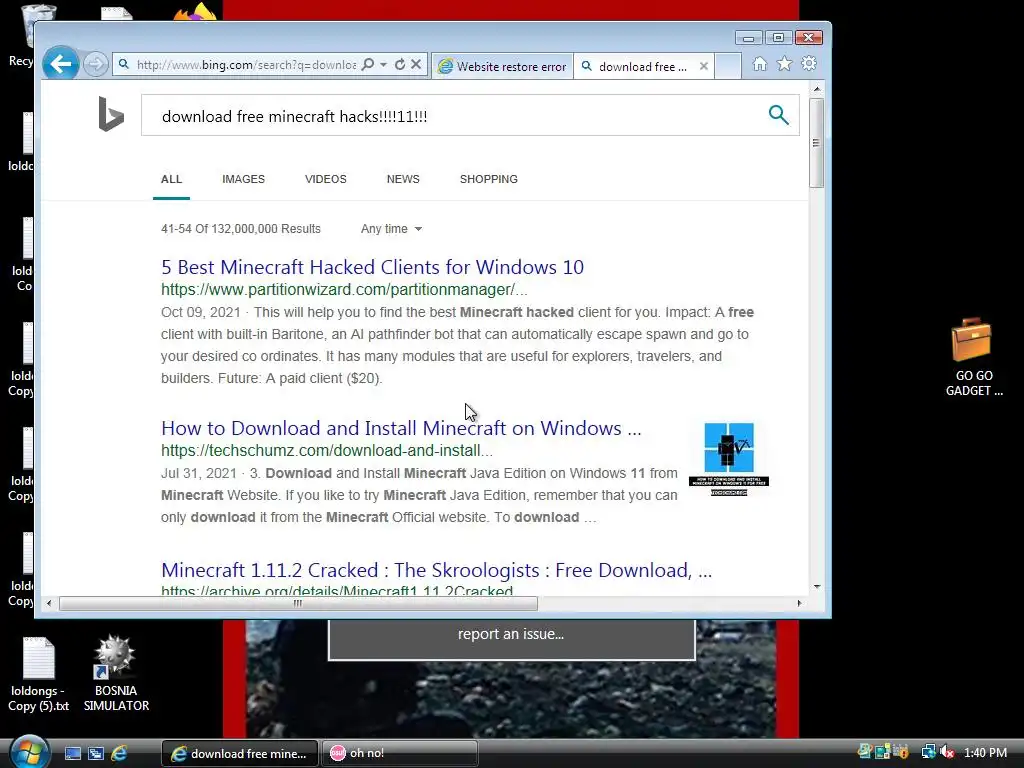Click the horizontal scrollbar thumb
Viewport: 1024px width, 768px height.
tap(298, 603)
